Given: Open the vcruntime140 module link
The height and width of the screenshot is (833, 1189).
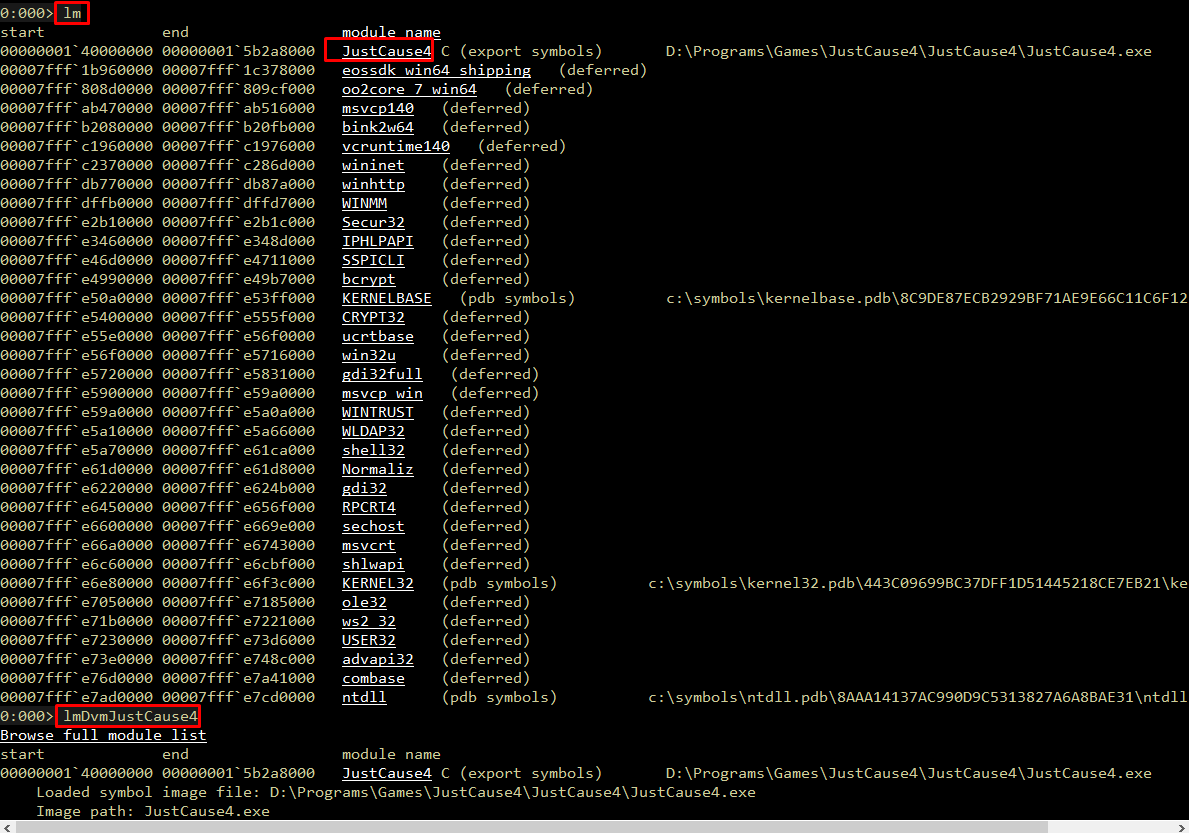Looking at the screenshot, I should 395,146.
